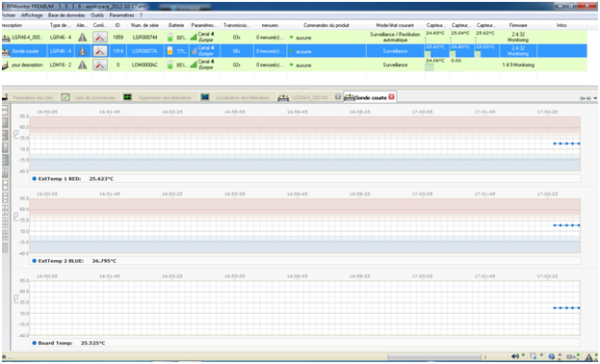Click the ID cell '1059'
This screenshot has height=364, width=600.
tap(118, 38)
